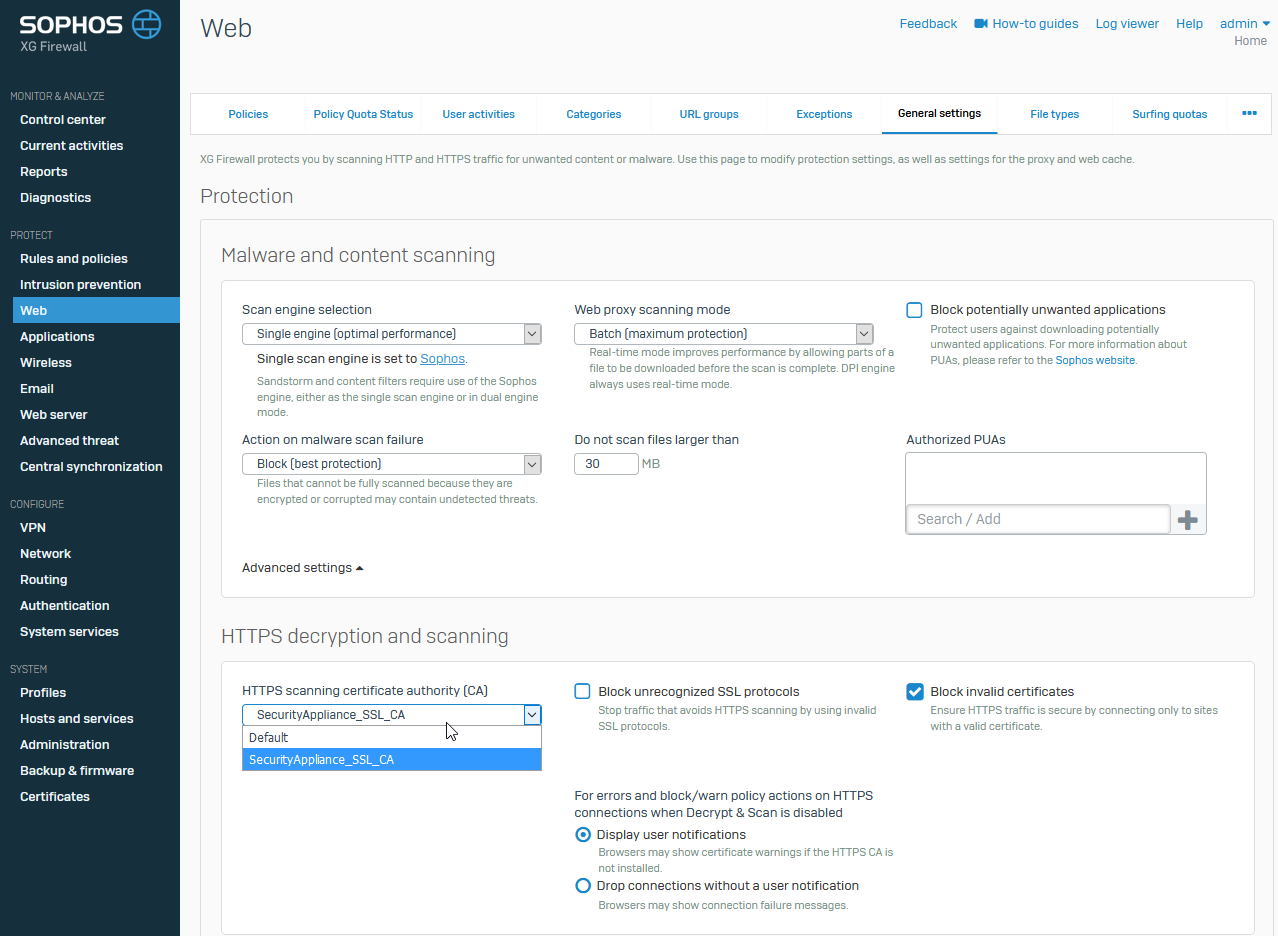Select Display user notifications radio button
This screenshot has height=936, width=1278.
click(x=583, y=835)
